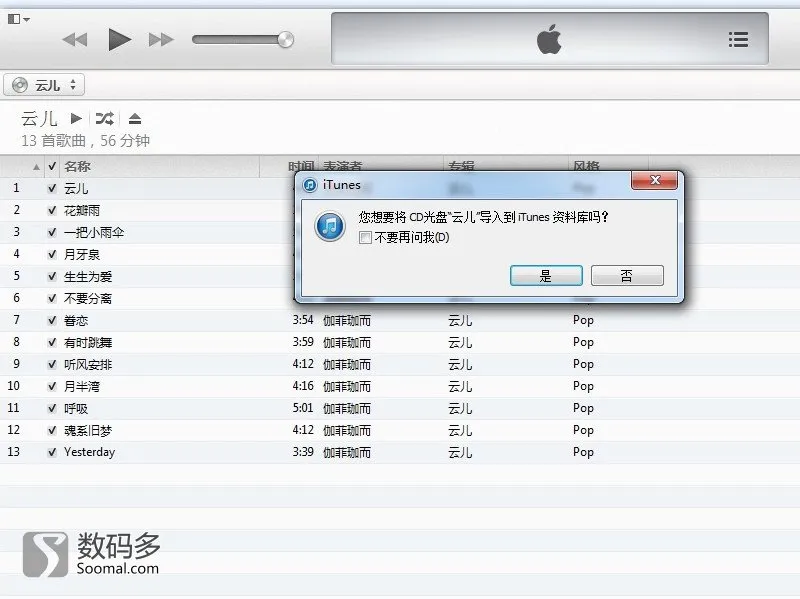800x599 pixels.
Task: Select the track name 花瓣雨
Action: click(82, 211)
